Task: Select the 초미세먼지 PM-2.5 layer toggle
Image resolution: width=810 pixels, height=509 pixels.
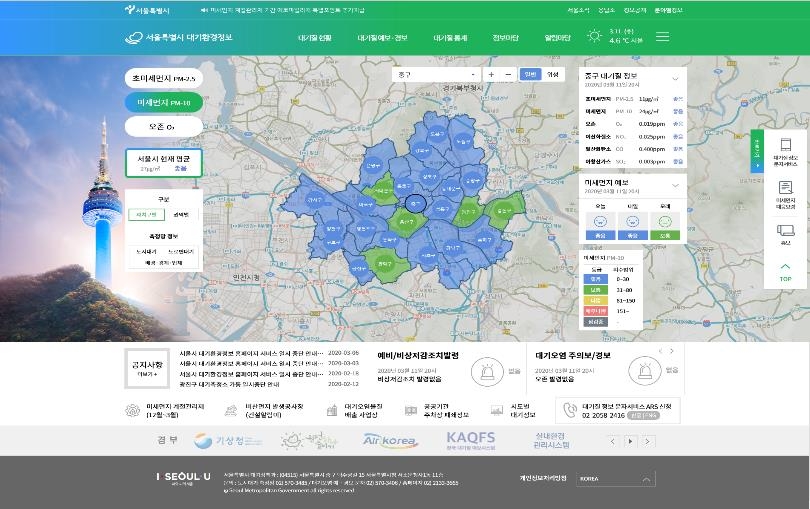Action: [164, 78]
